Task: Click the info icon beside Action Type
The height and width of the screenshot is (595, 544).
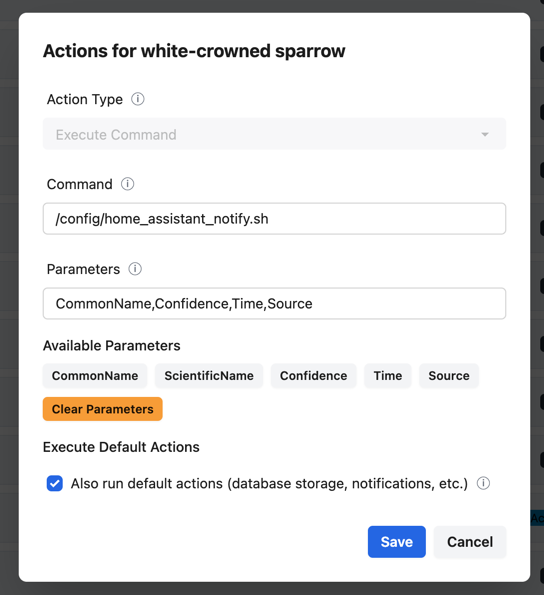Action: pyautogui.click(x=138, y=99)
